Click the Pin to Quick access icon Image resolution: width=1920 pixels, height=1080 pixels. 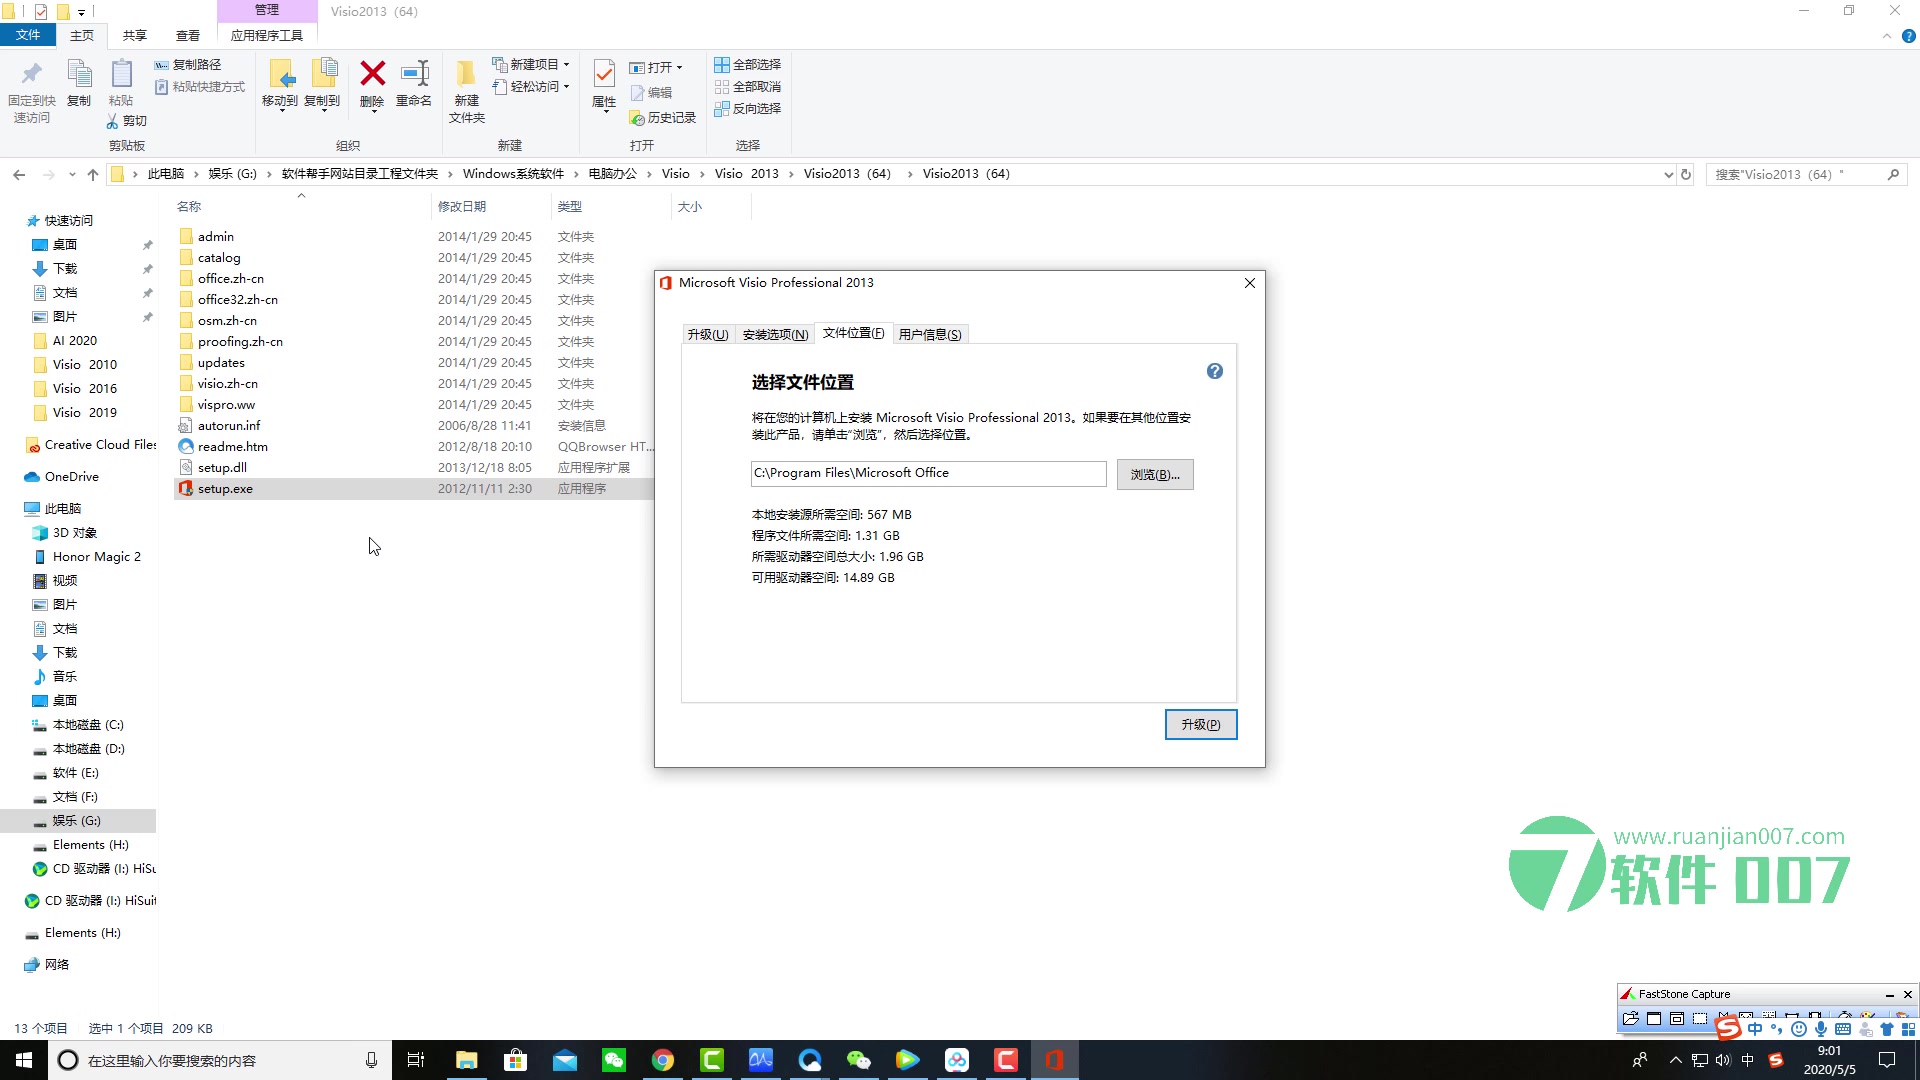31,74
